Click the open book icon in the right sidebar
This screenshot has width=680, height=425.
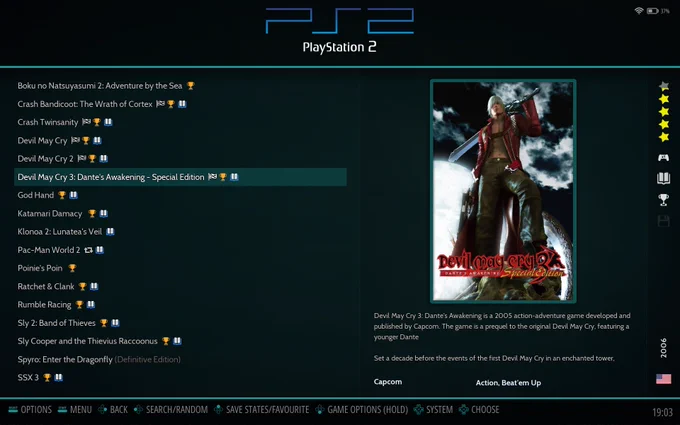(664, 178)
